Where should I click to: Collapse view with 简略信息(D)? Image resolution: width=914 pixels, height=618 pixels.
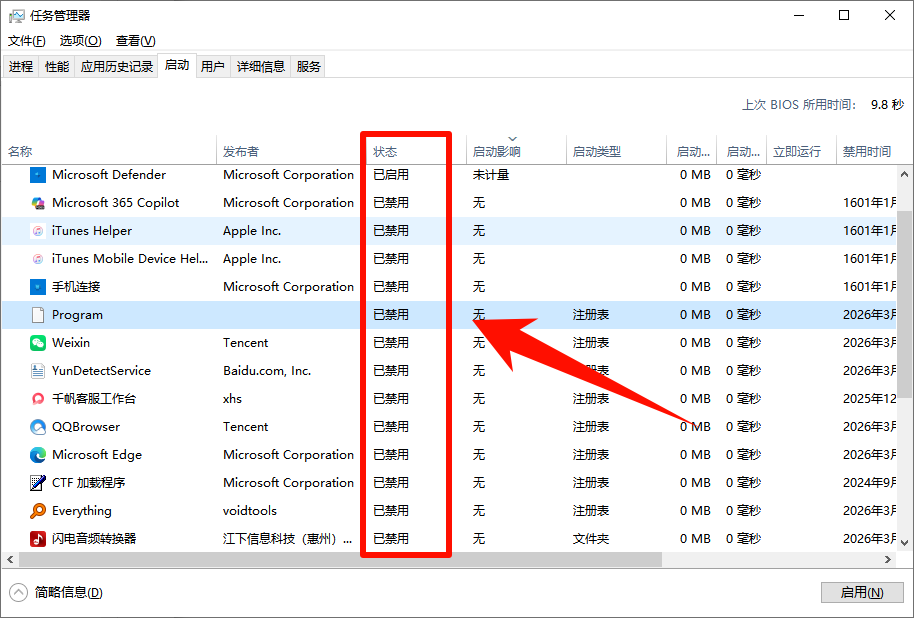(x=56, y=593)
